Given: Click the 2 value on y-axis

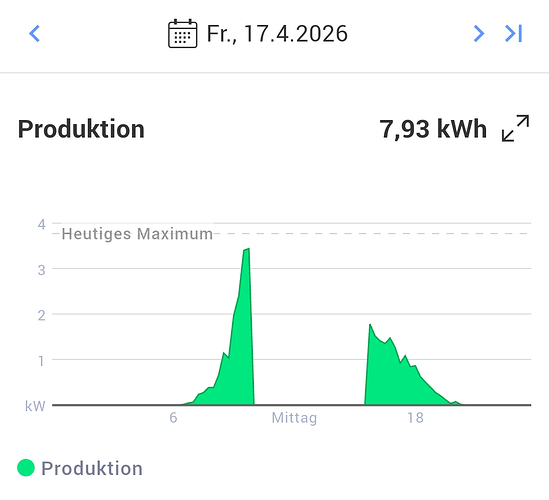Looking at the screenshot, I should pos(42,315).
